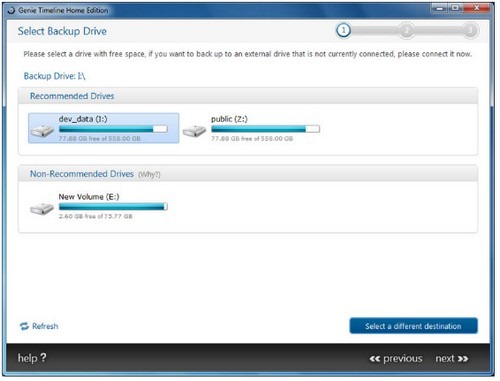
Task: Proceed with next button
Action: click(452, 359)
